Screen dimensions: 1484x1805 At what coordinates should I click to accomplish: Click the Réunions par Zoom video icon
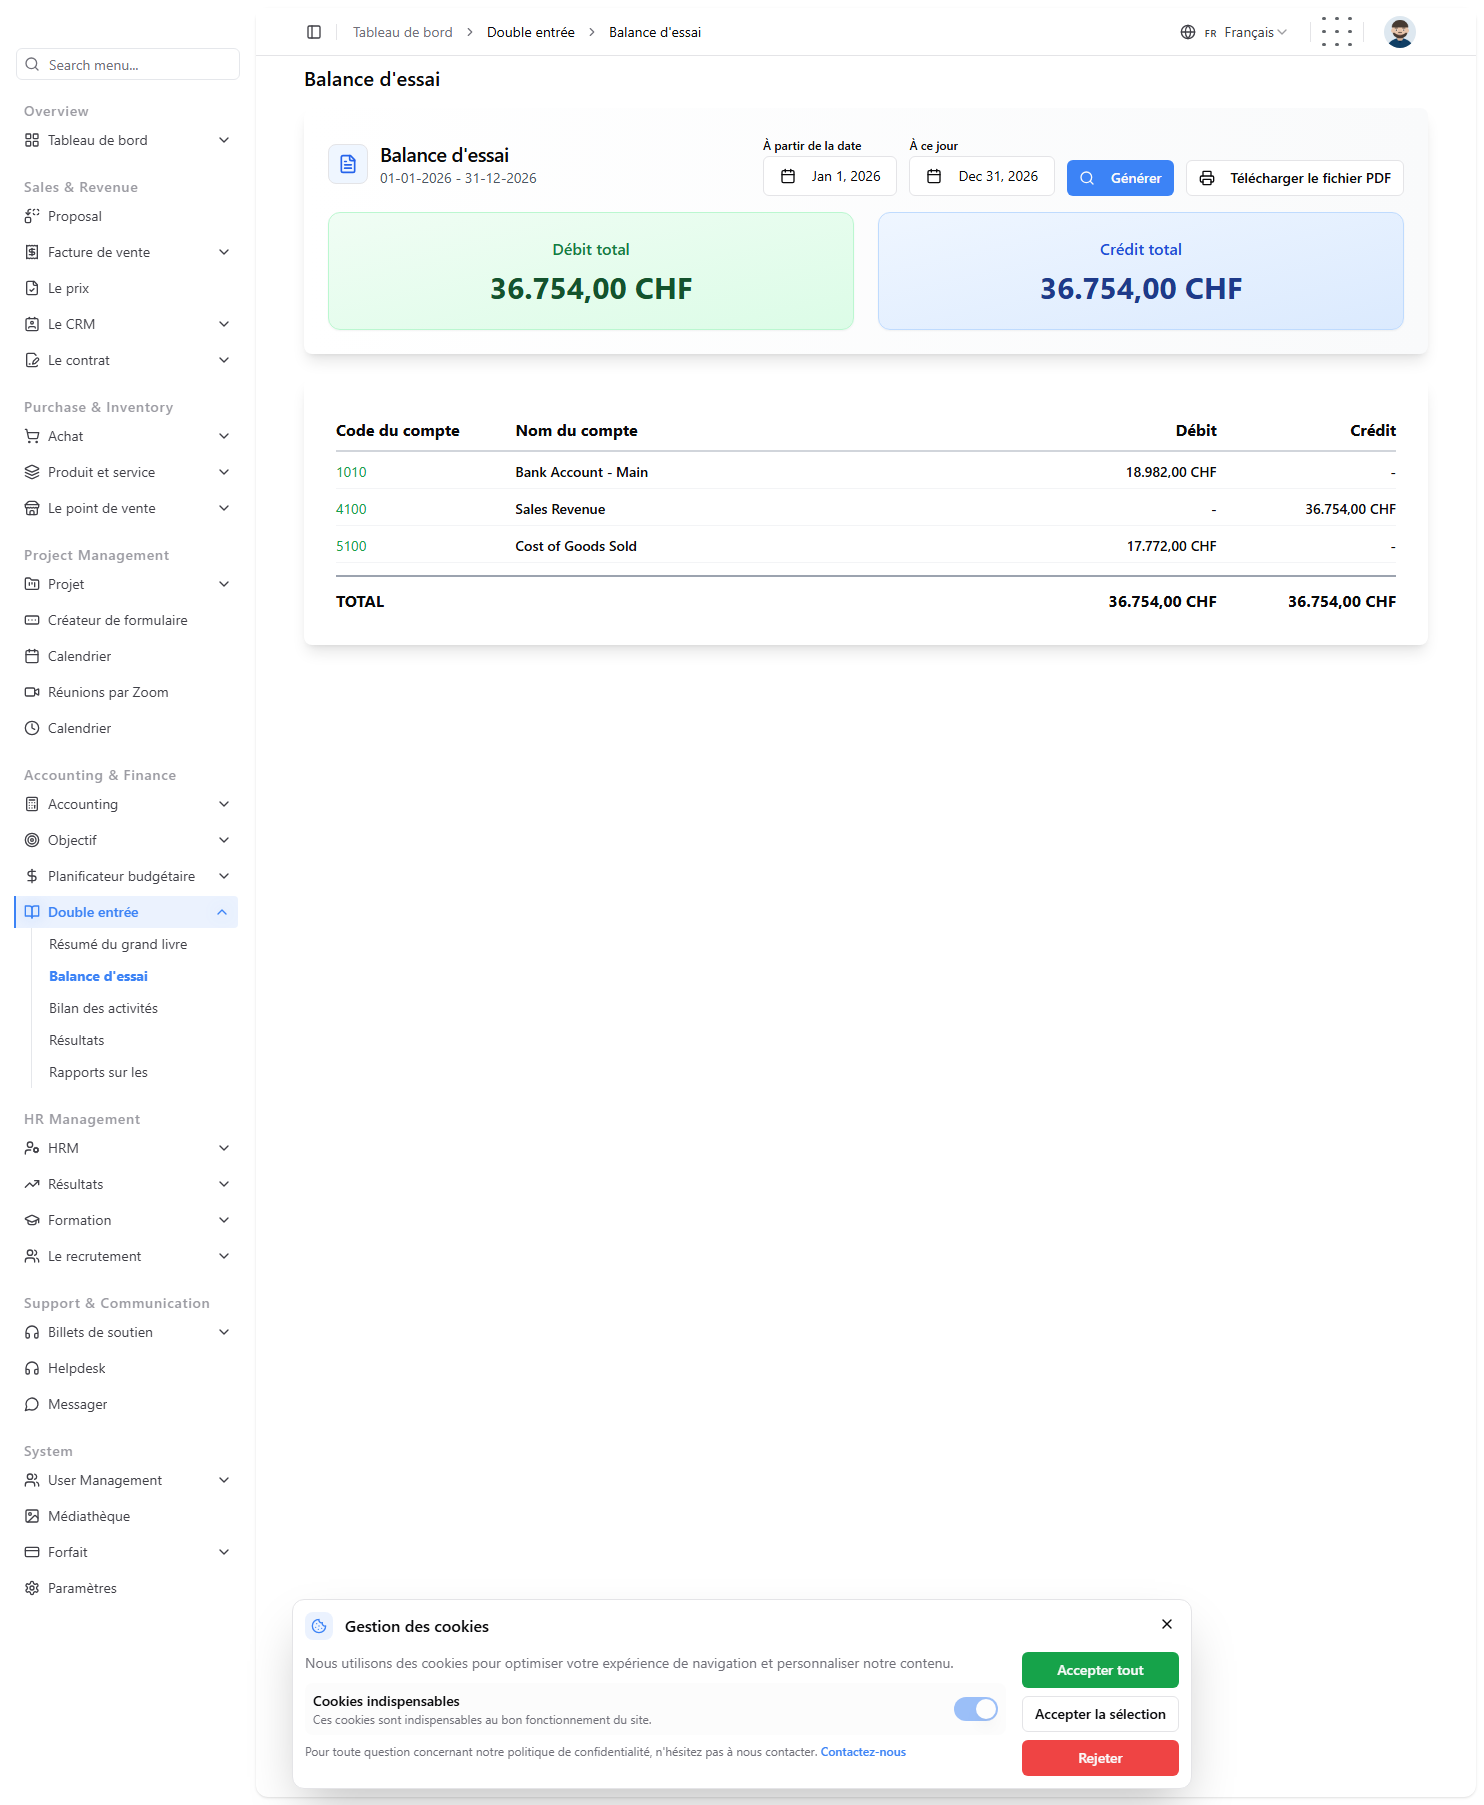32,692
